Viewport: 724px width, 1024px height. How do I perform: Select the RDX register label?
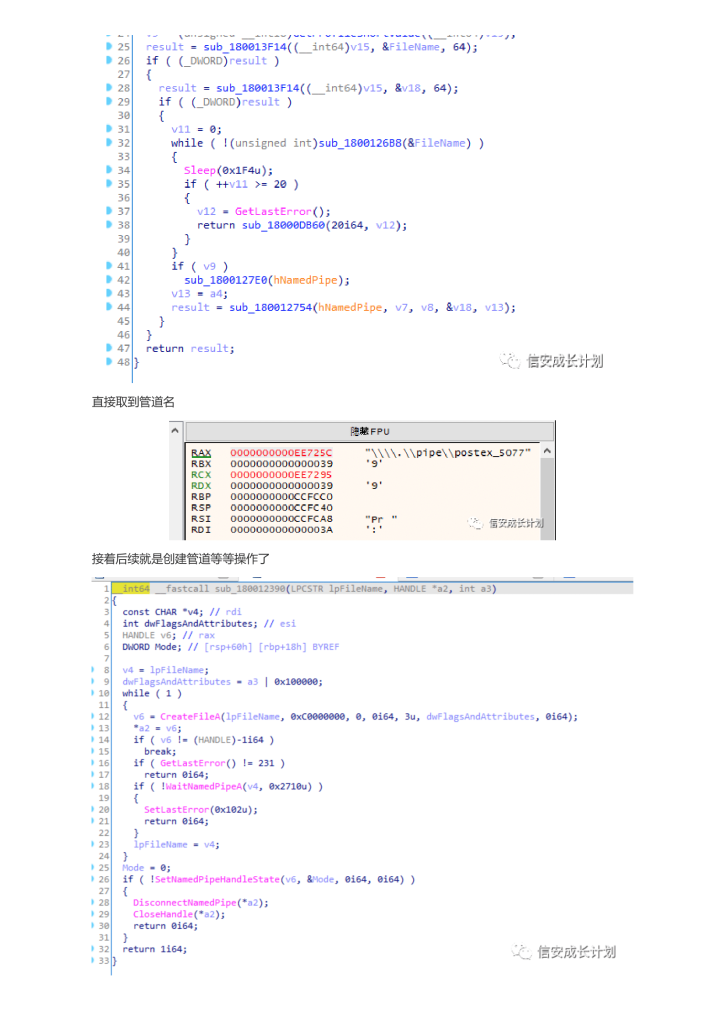pyautogui.click(x=201, y=486)
